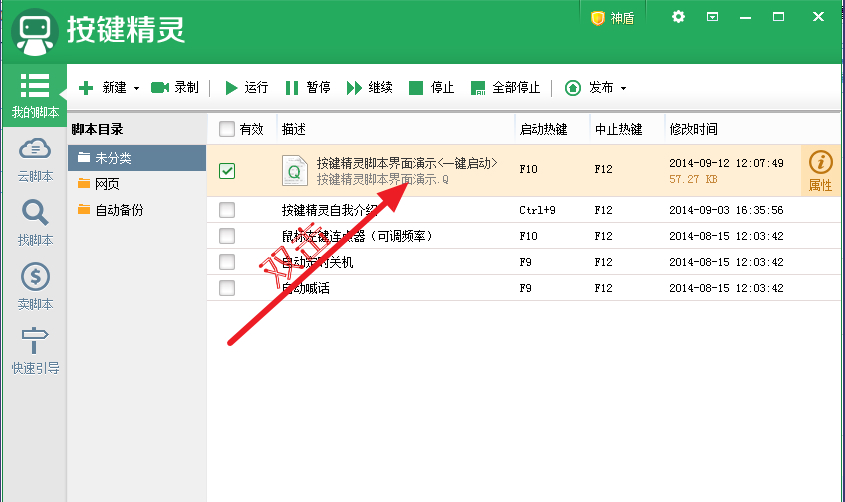Click the 继续 continue button
Image resolution: width=845 pixels, height=502 pixels.
(369, 87)
